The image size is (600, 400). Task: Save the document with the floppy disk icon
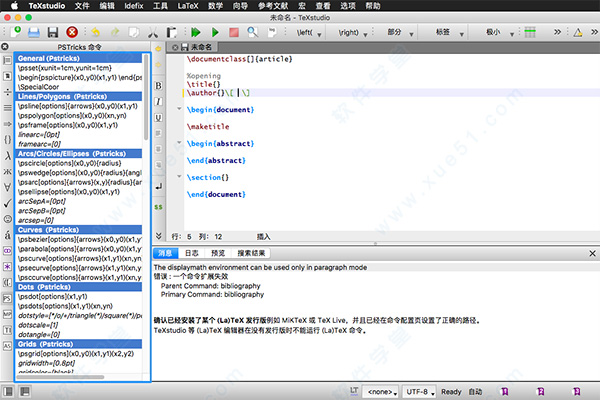click(53, 32)
